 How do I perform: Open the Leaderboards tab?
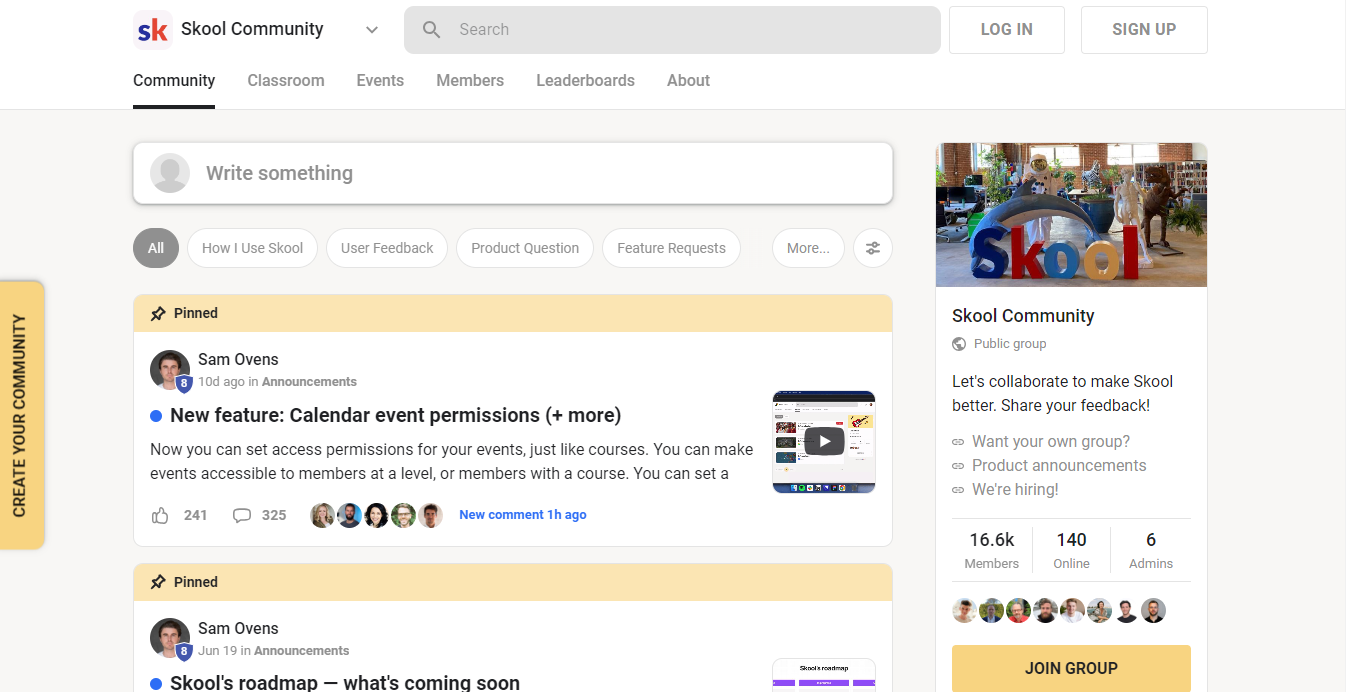point(585,81)
